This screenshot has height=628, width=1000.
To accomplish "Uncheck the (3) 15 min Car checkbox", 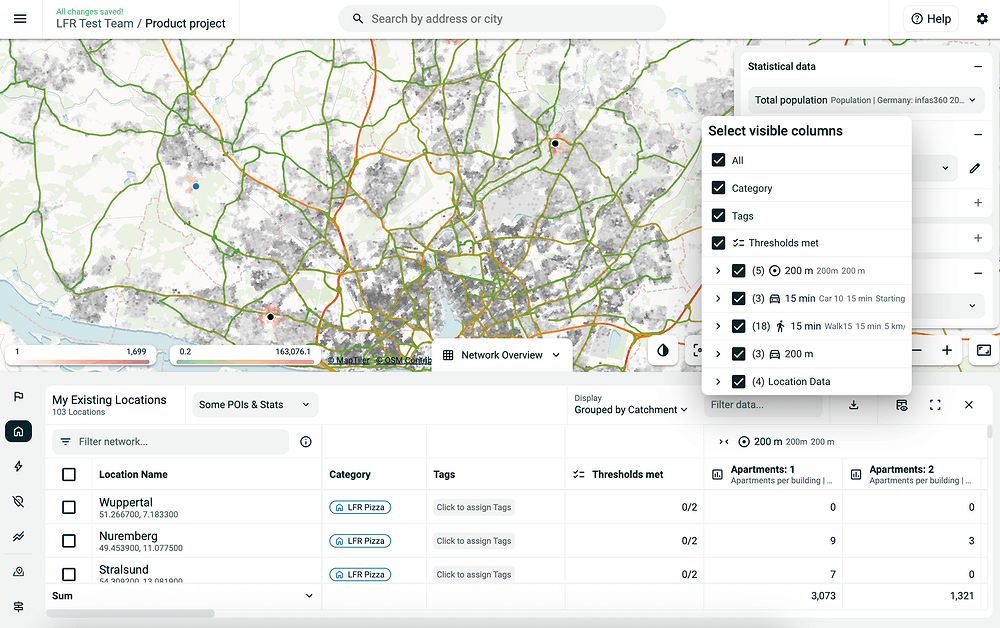I will click(x=739, y=298).
